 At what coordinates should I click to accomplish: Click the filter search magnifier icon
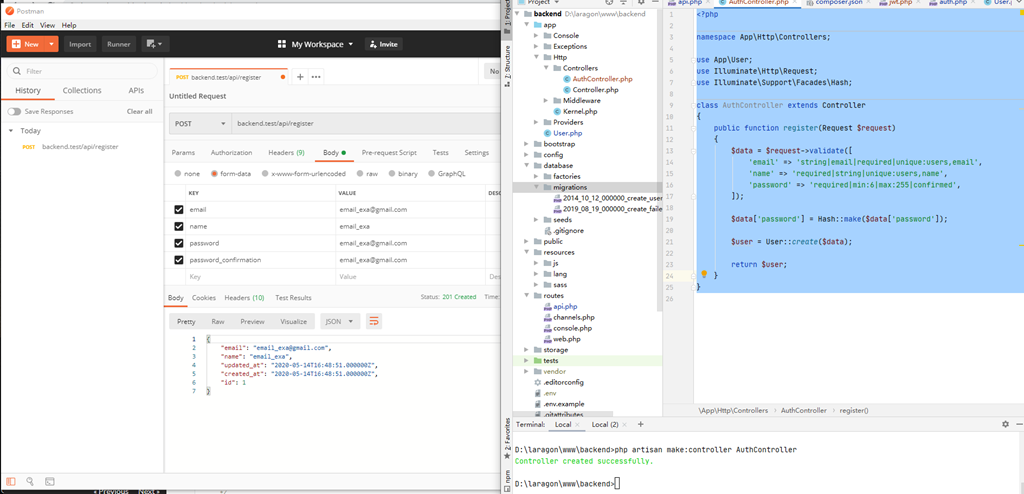tap(16, 71)
